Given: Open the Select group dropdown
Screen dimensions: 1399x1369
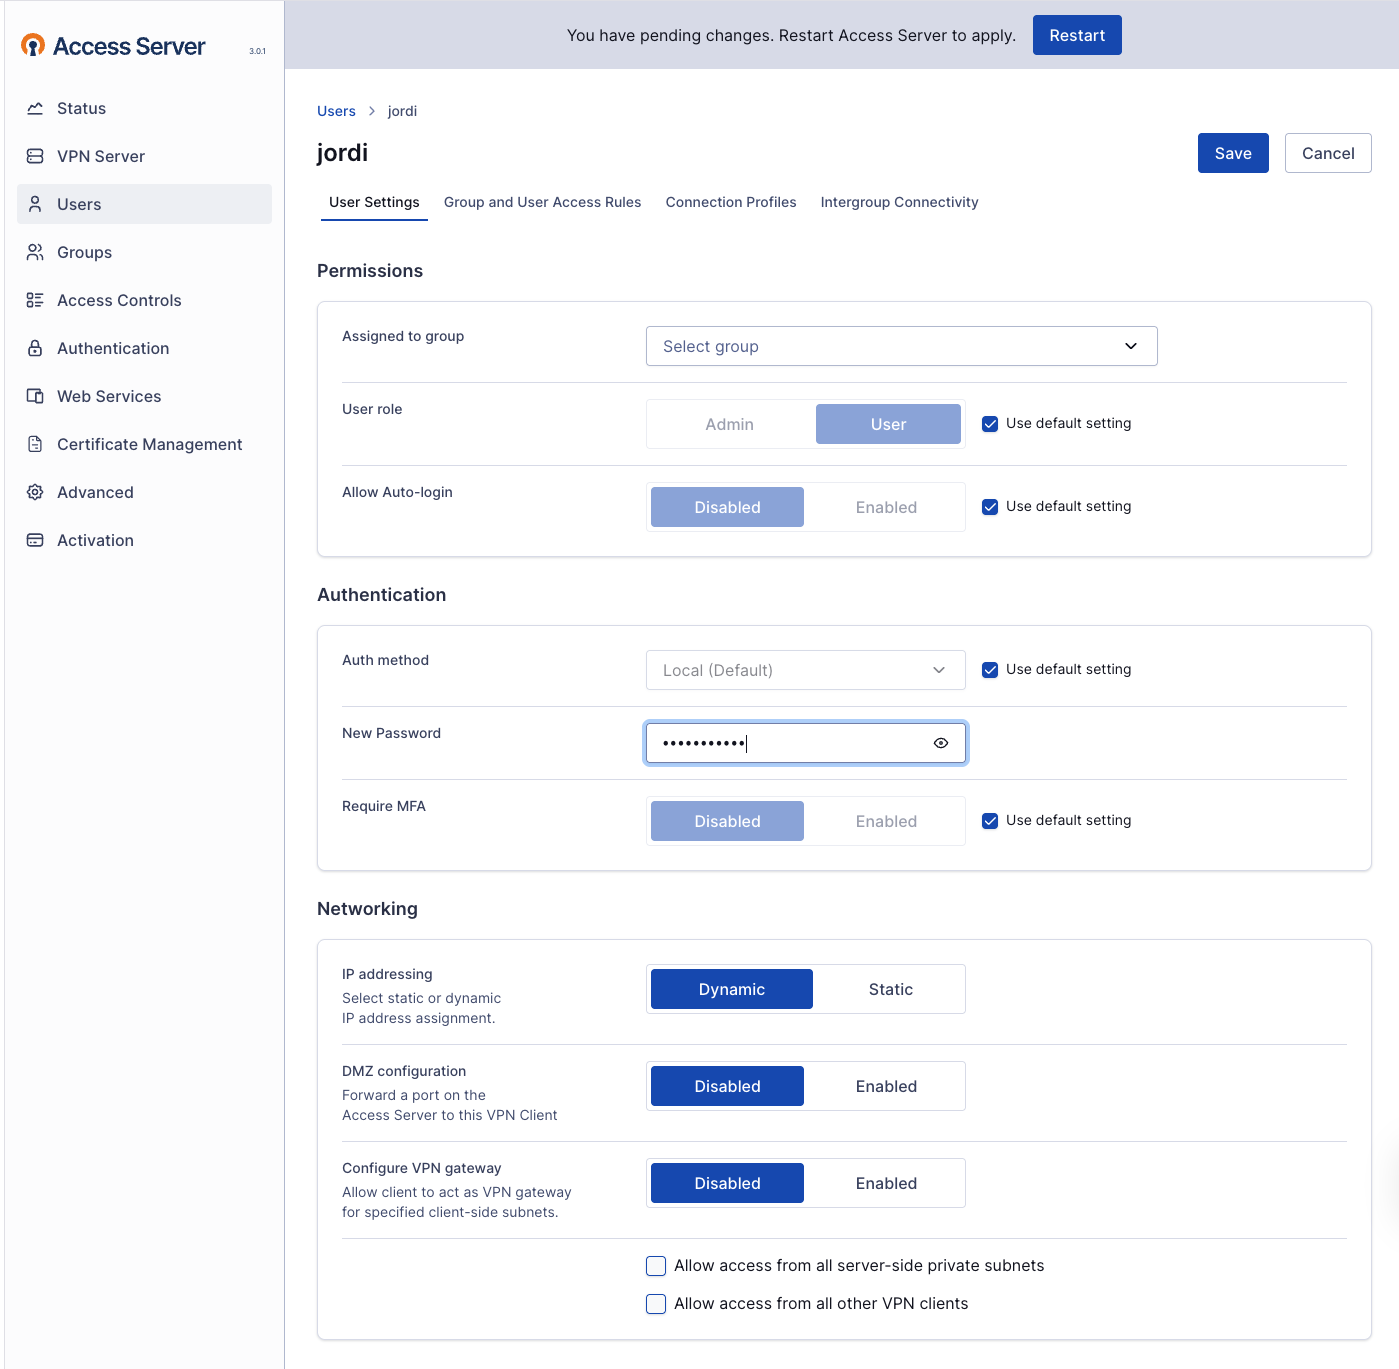Looking at the screenshot, I should coord(901,346).
